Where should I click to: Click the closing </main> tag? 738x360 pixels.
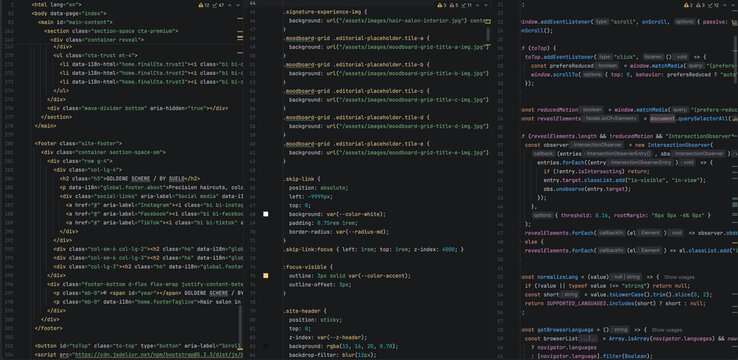(45, 126)
